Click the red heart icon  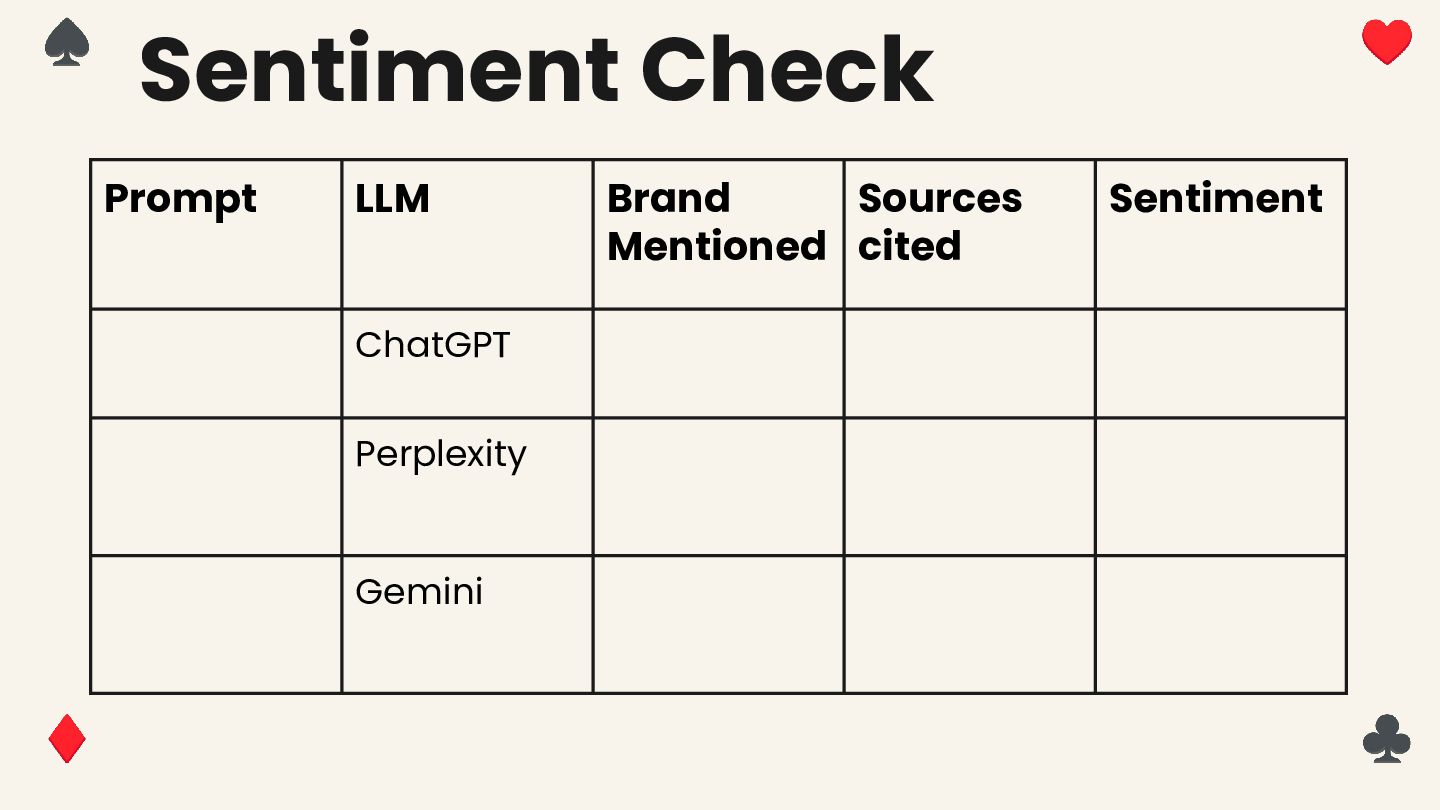(1387, 43)
